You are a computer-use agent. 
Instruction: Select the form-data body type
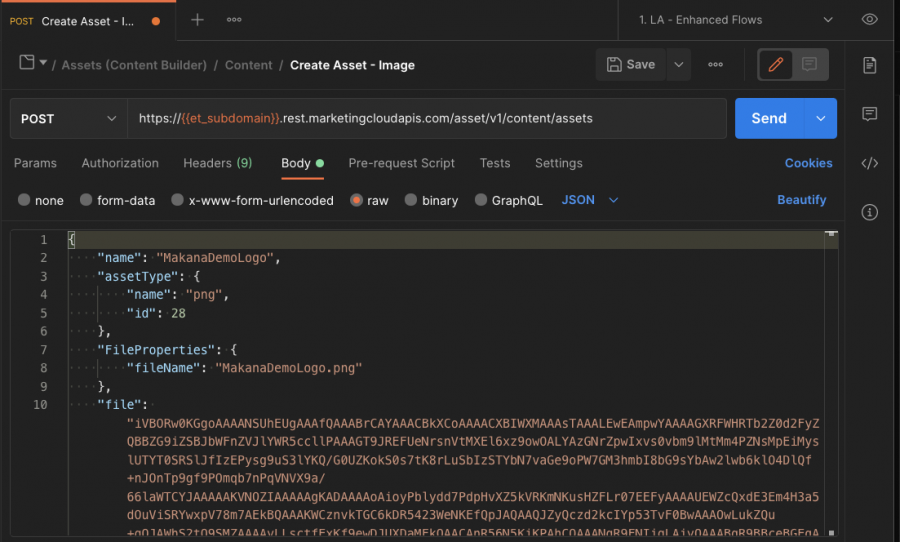[118, 200]
